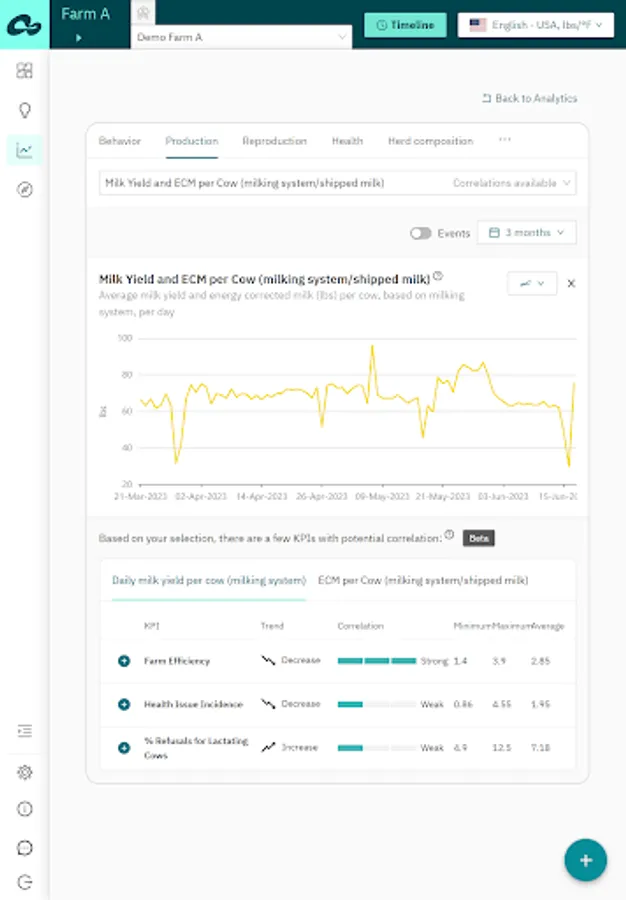Open the settings gear icon in sidebar

click(x=25, y=773)
